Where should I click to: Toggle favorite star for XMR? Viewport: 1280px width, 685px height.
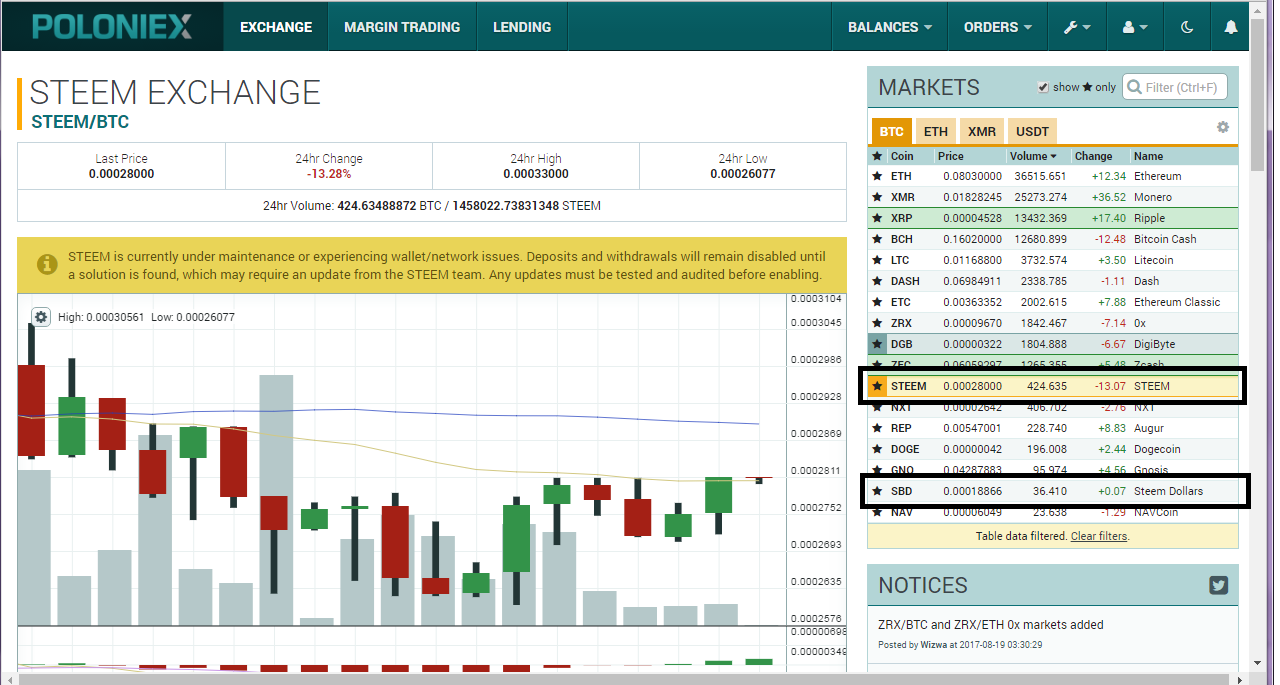(x=877, y=197)
